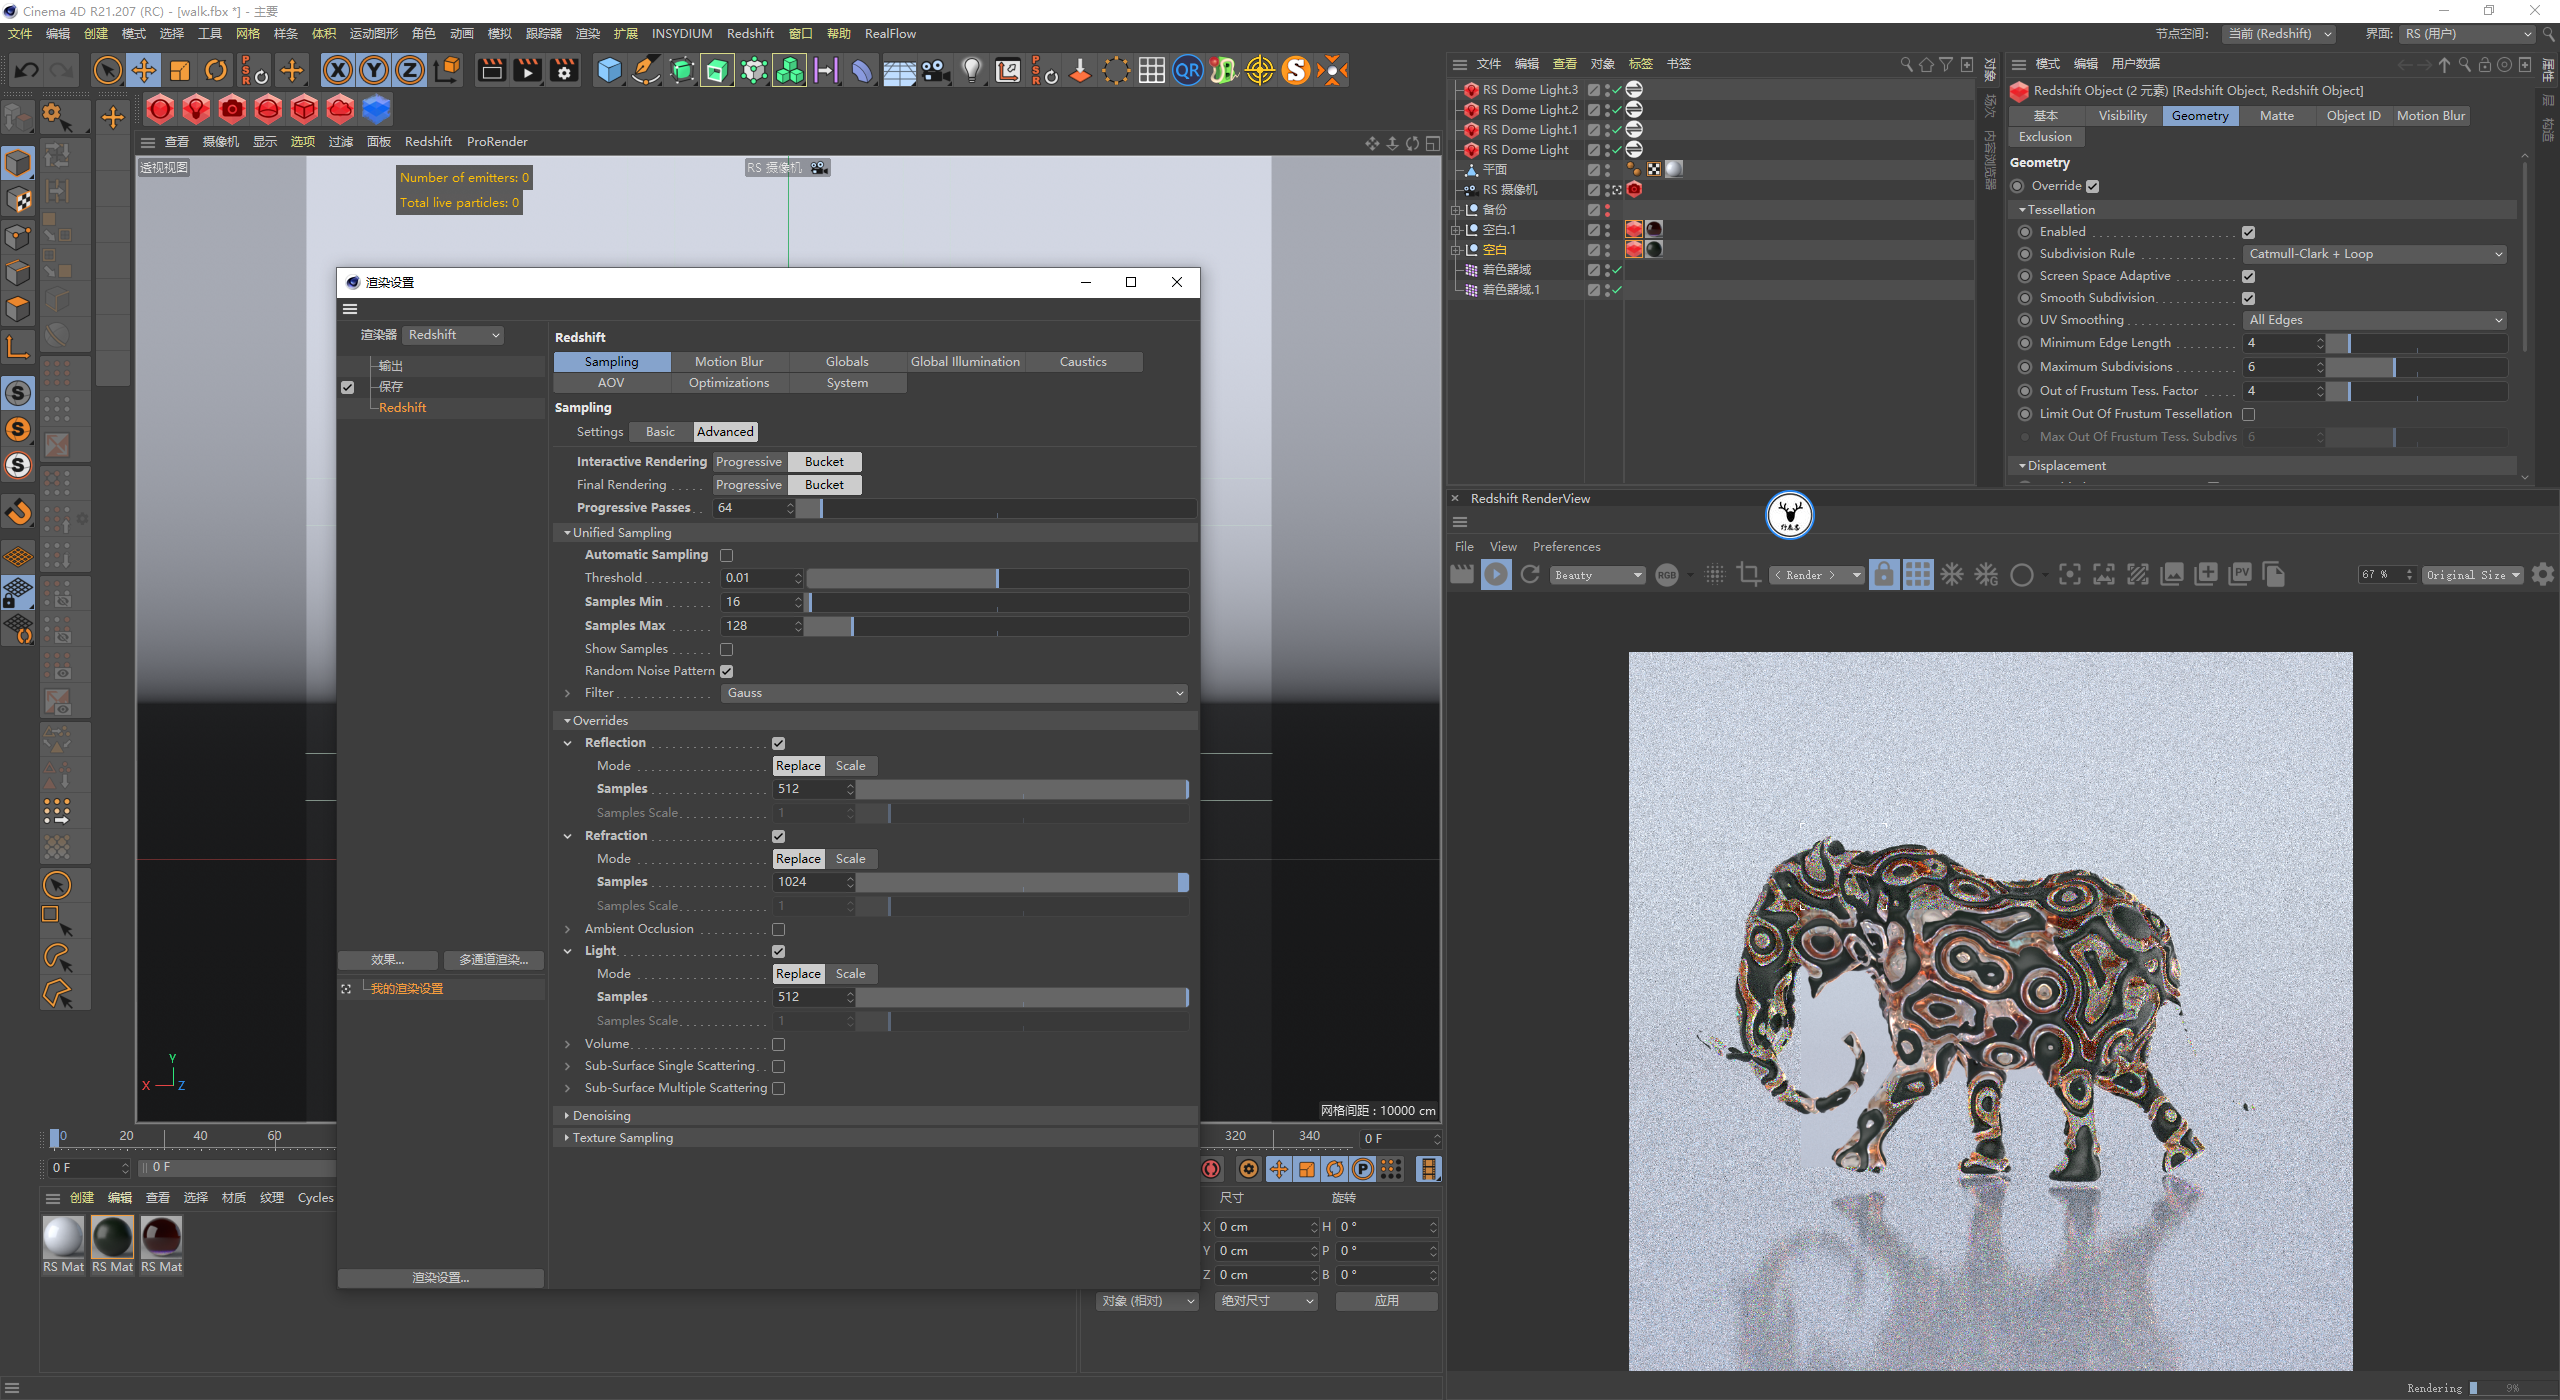Expand the Denoising section
Image resolution: width=2560 pixels, height=1400 pixels.
coord(601,1116)
